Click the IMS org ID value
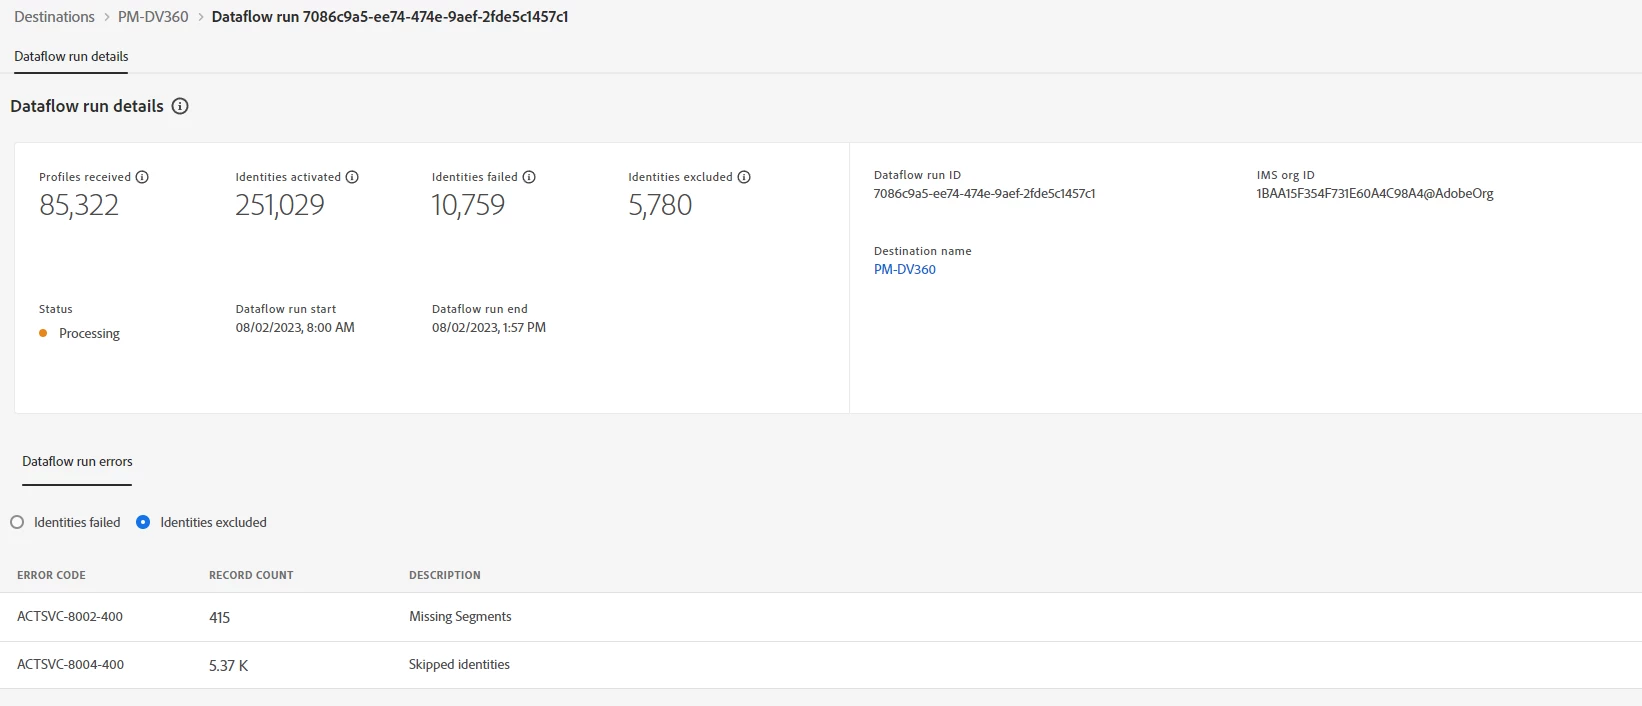This screenshot has width=1642, height=706. point(1375,194)
